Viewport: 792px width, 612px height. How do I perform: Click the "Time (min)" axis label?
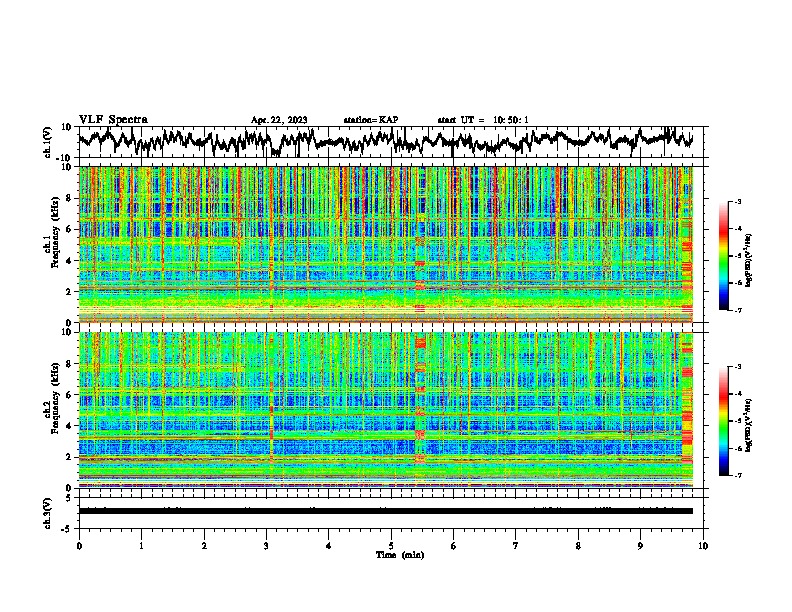[400, 555]
